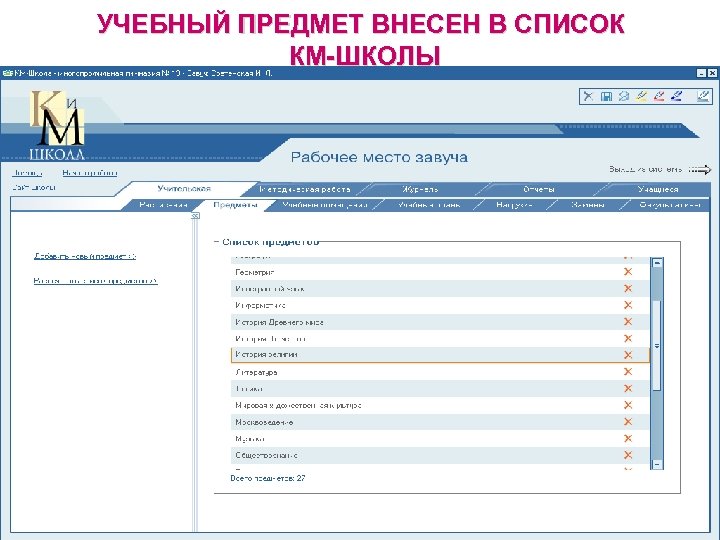Click the scissors cut icon in top toolbar
This screenshot has width=720, height=540.
pos(588,96)
